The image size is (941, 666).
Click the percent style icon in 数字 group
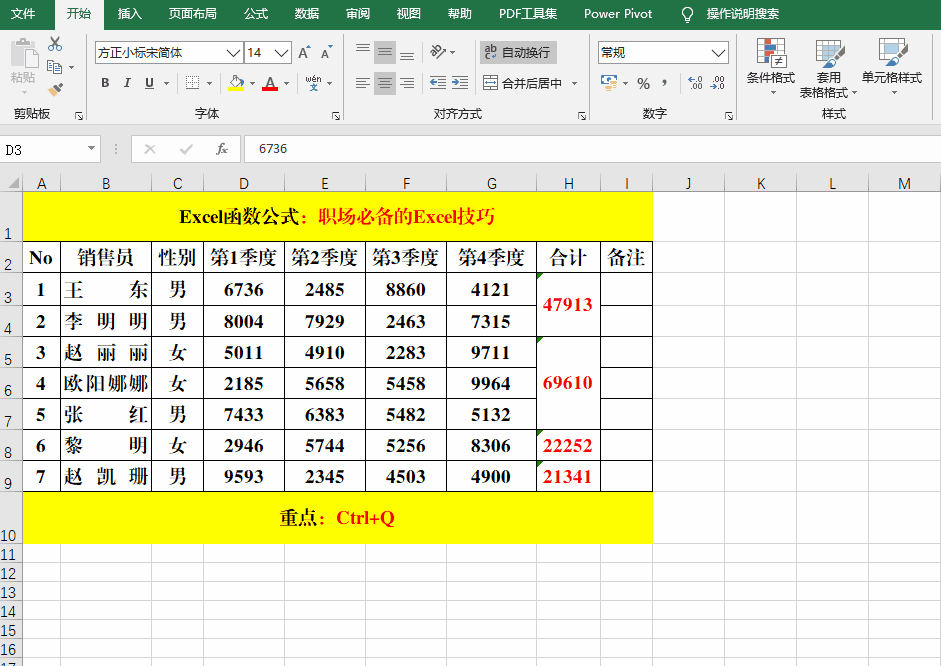(x=646, y=85)
